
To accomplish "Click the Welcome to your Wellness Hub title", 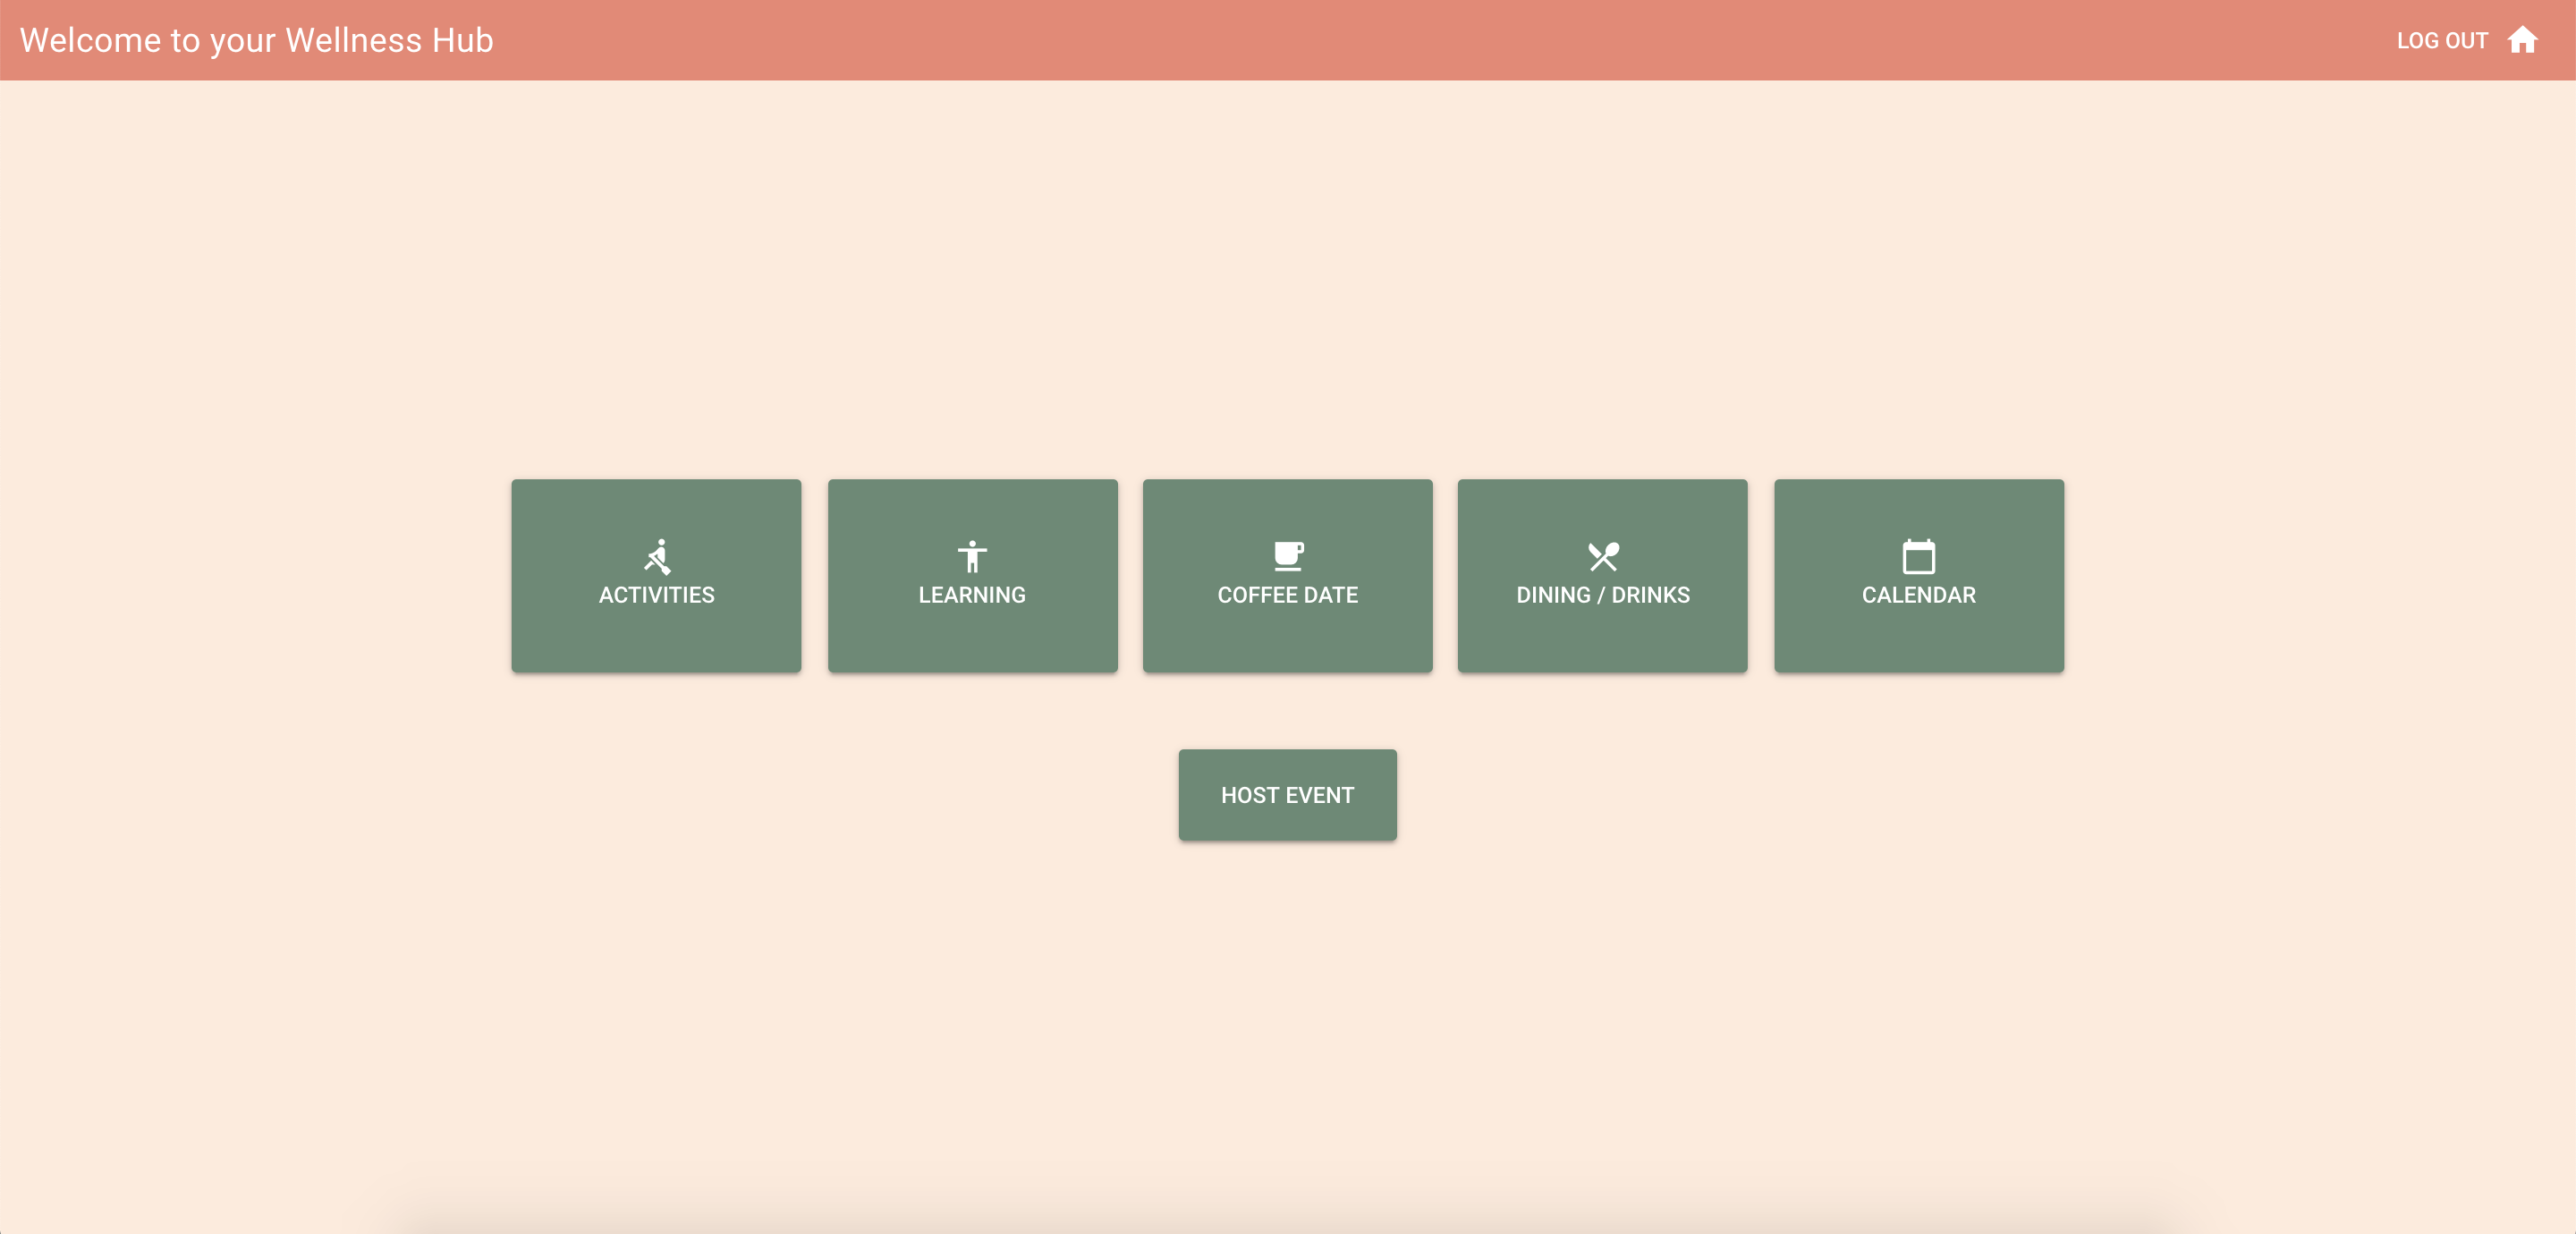I will 257,40.
